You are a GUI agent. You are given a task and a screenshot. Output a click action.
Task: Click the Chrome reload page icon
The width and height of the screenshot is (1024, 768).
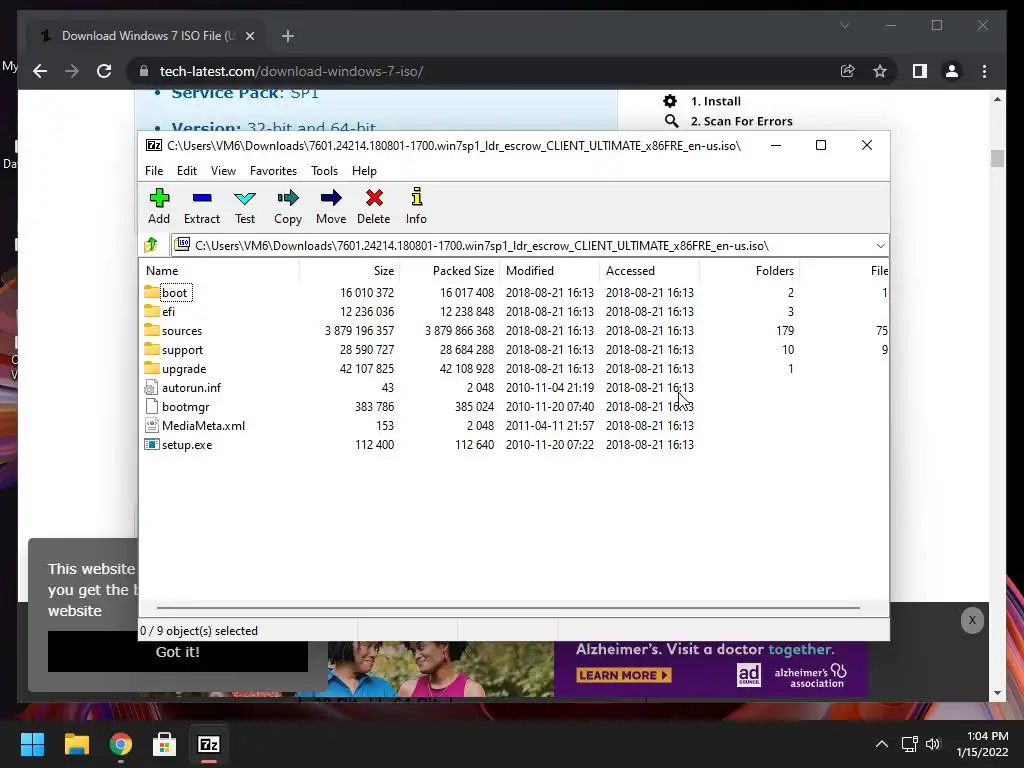(x=104, y=71)
